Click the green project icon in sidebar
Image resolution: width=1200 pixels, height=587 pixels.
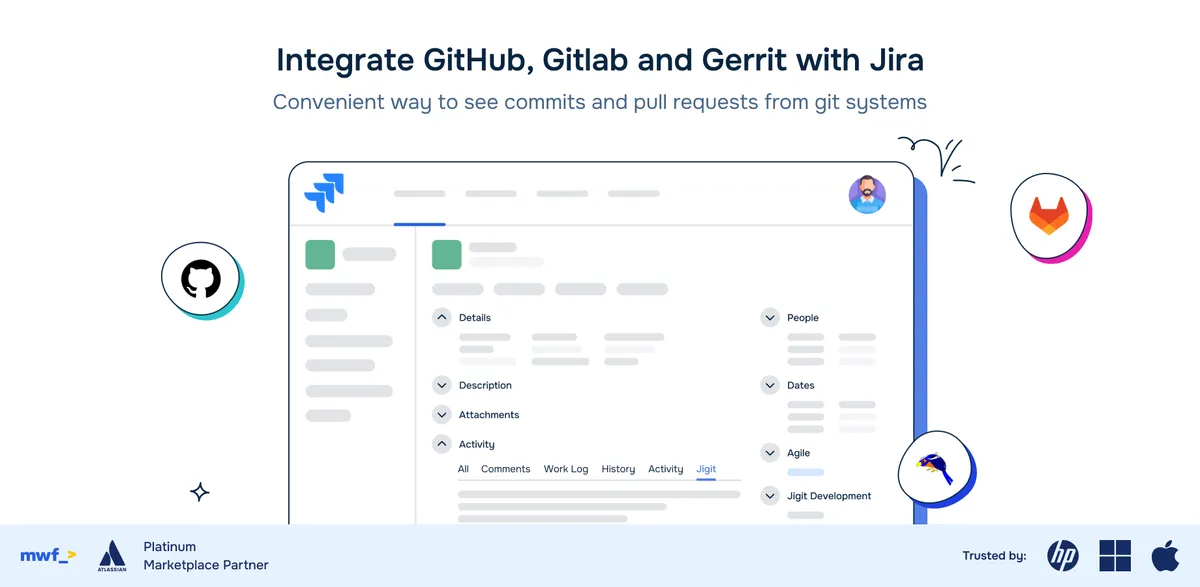click(320, 254)
